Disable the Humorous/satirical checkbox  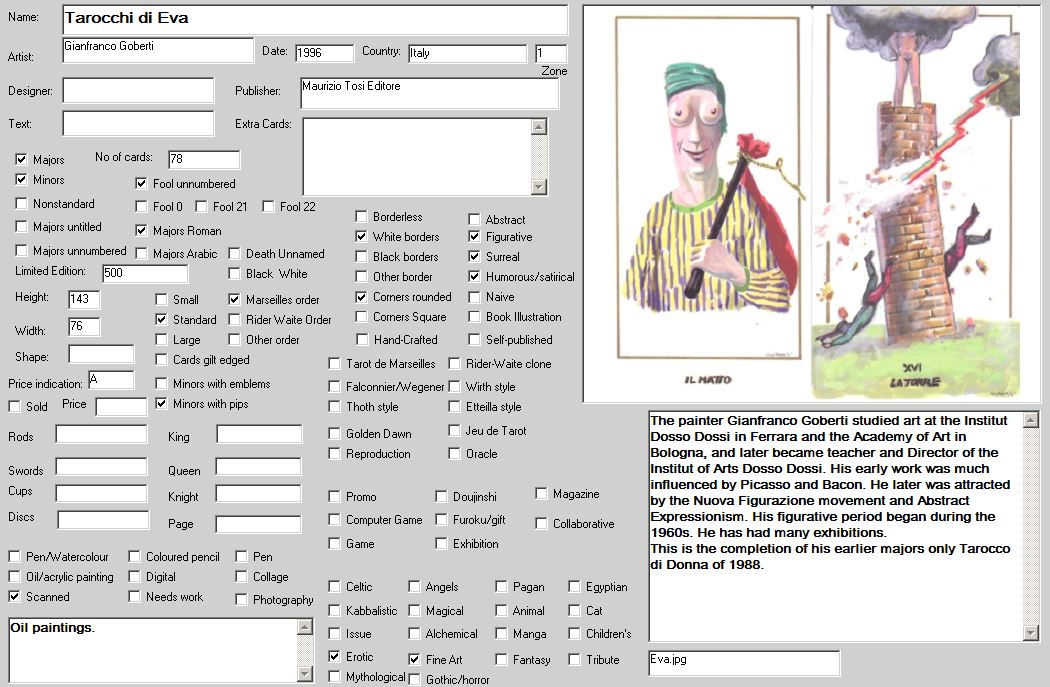(475, 277)
